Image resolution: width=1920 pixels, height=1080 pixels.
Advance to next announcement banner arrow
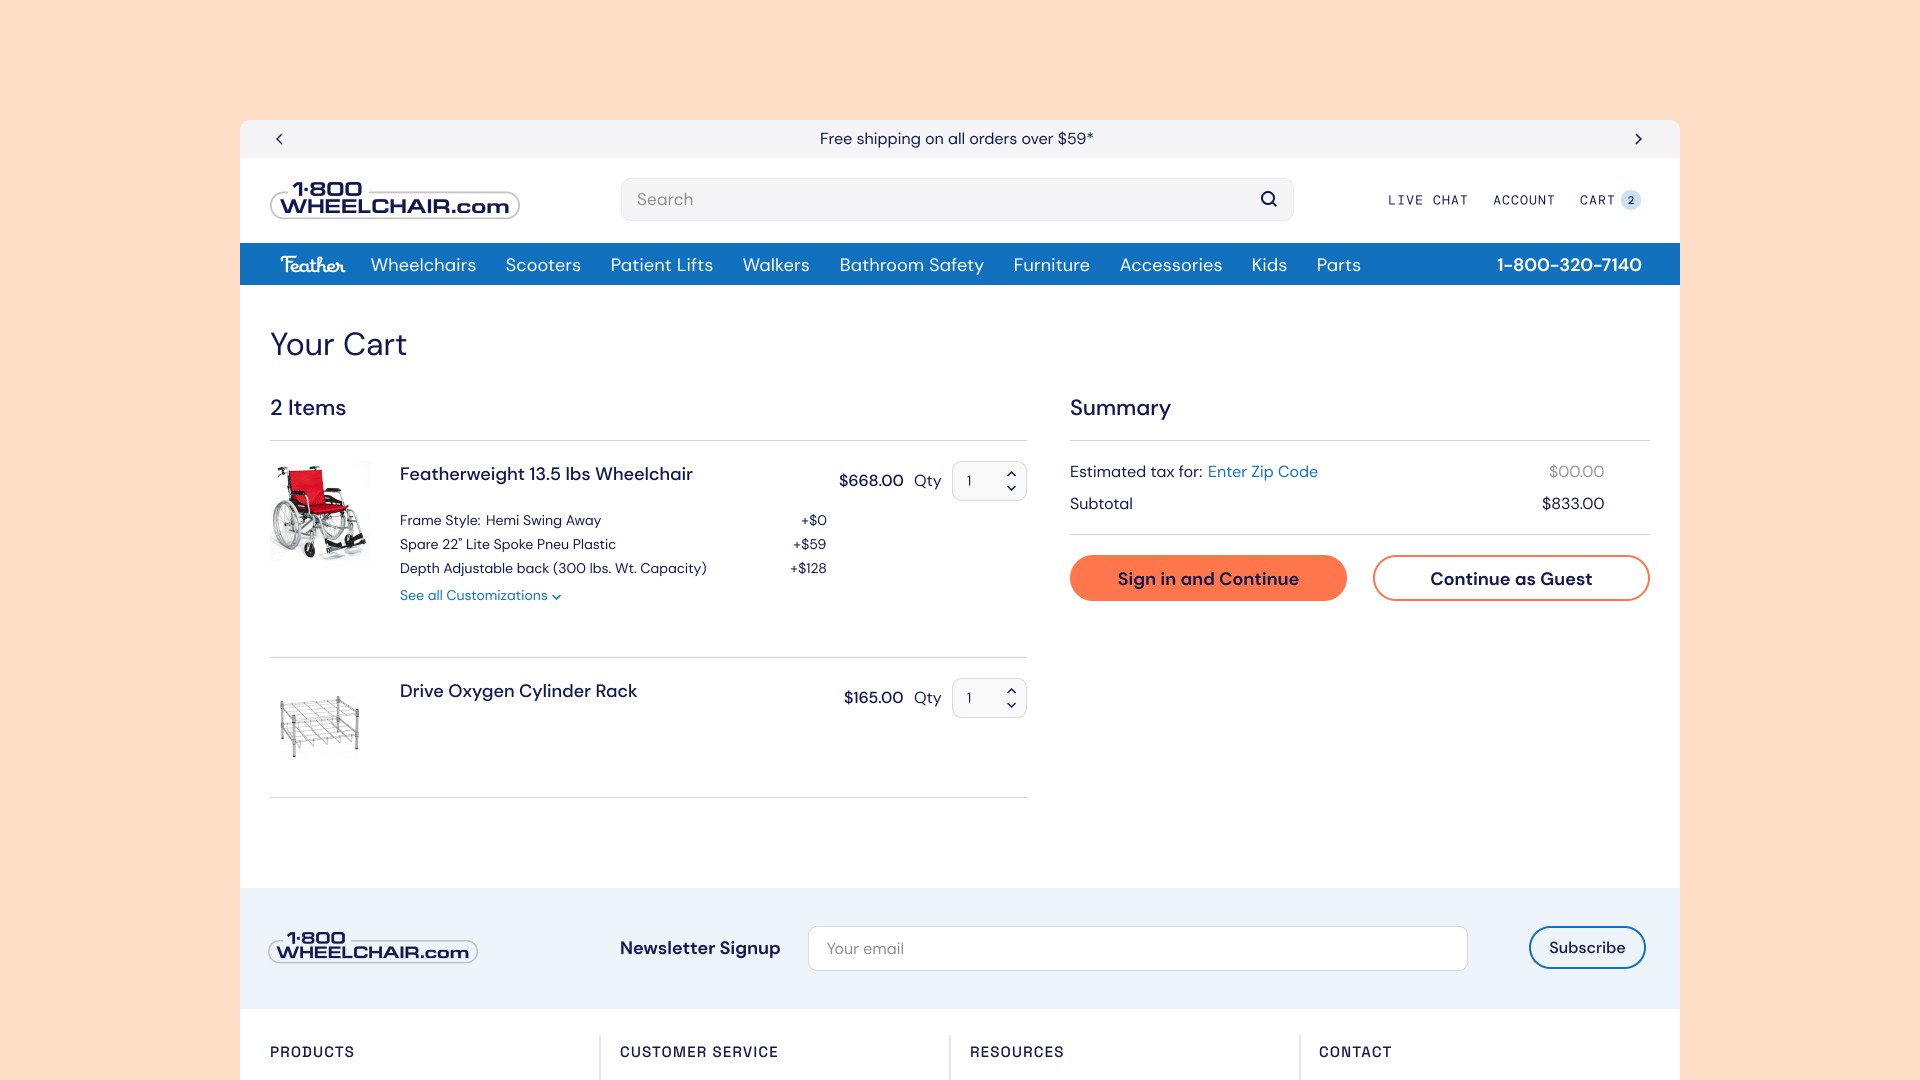click(x=1638, y=139)
